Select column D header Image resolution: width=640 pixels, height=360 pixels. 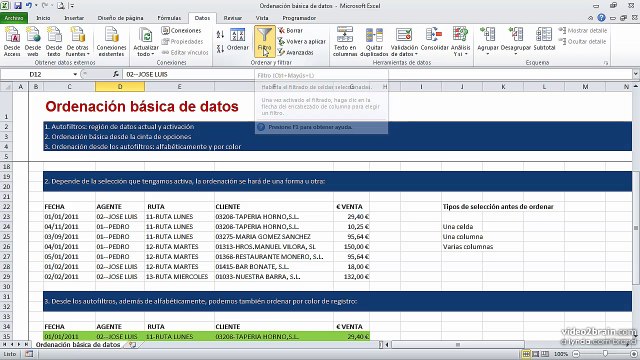(120, 87)
